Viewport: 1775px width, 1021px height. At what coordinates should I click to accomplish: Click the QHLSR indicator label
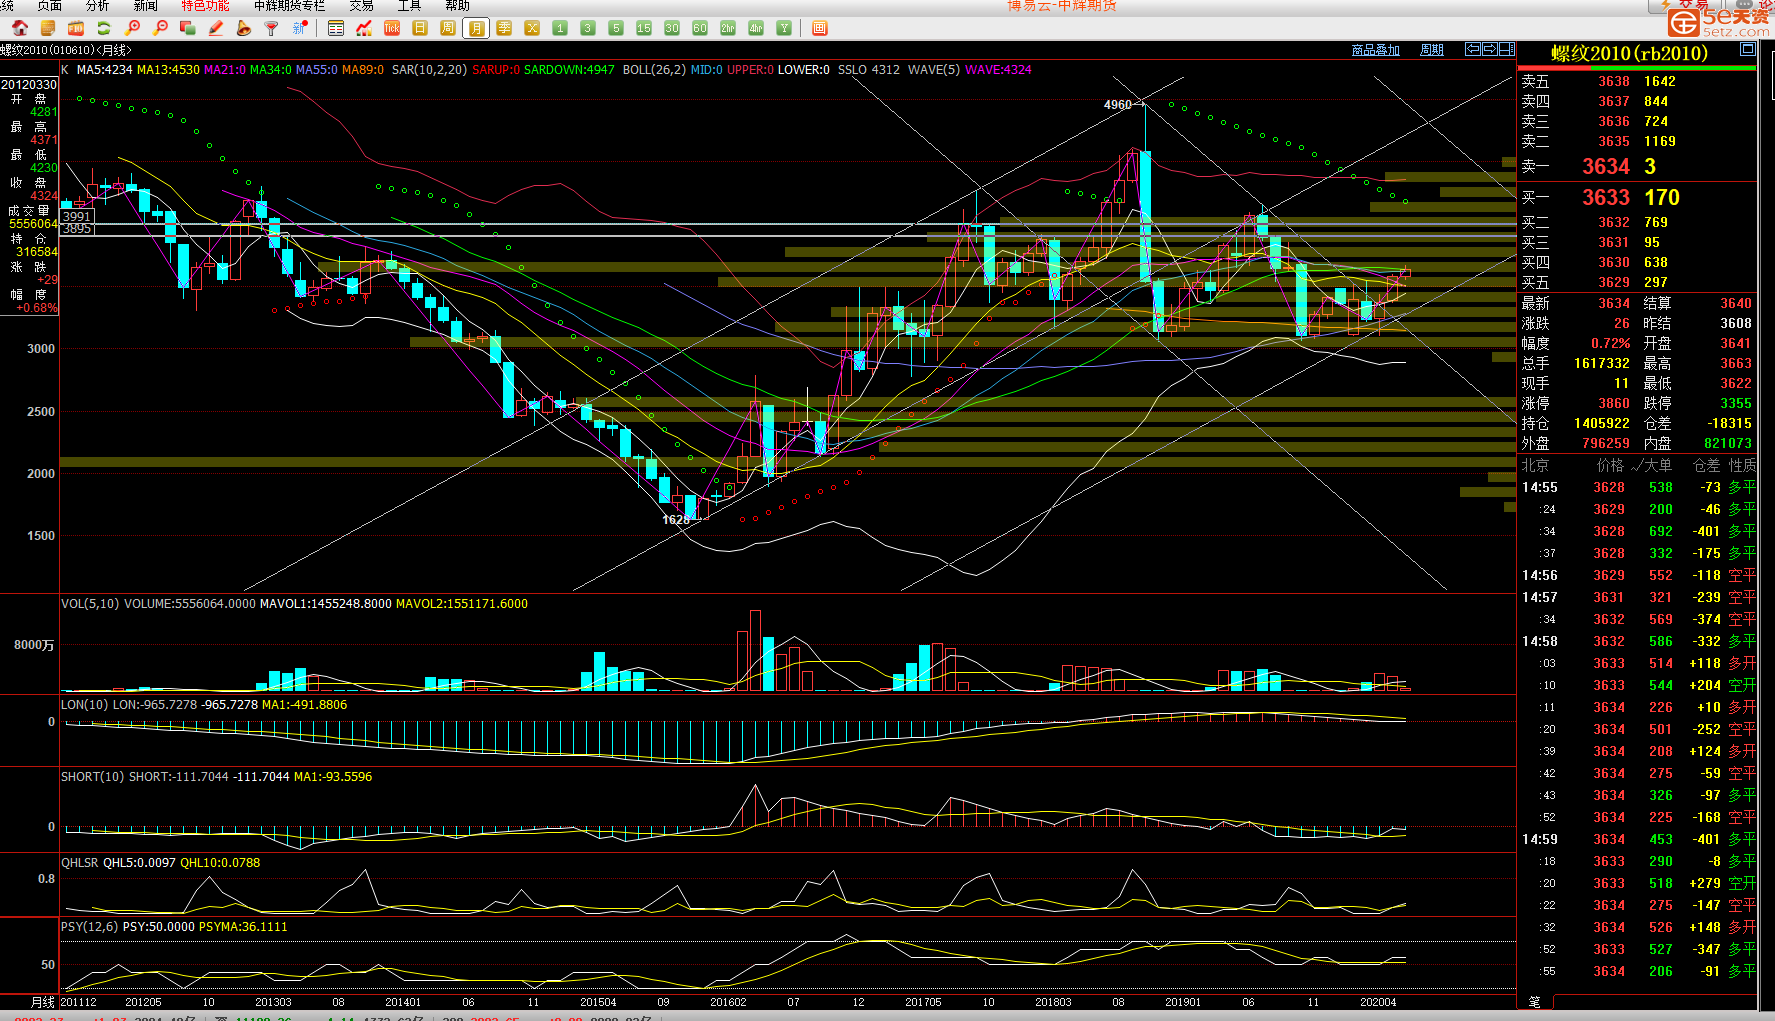coord(80,863)
